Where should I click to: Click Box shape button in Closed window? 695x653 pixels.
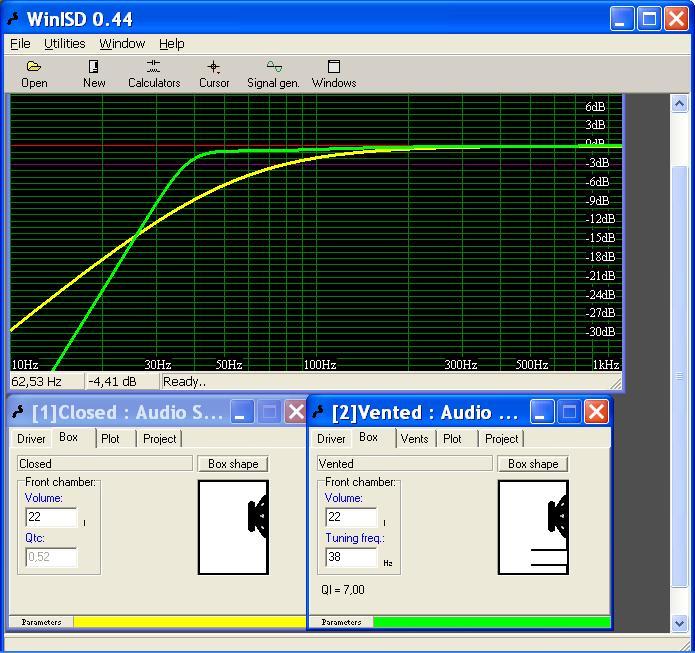click(233, 464)
